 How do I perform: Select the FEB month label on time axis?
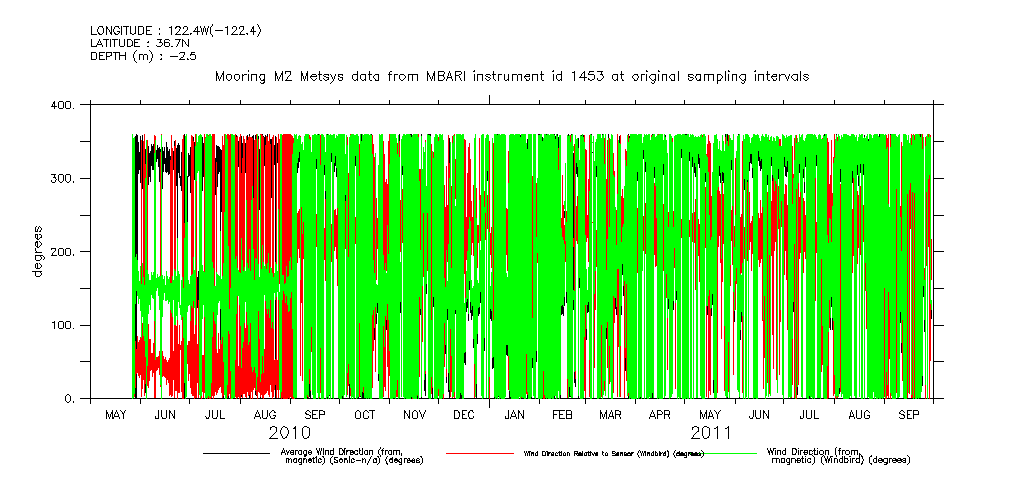coord(562,414)
